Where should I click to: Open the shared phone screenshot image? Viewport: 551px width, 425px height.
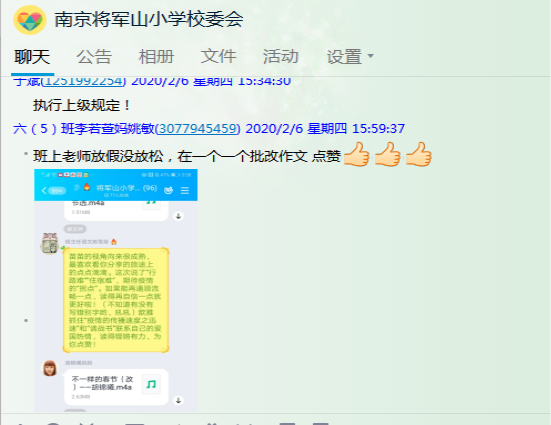116,290
